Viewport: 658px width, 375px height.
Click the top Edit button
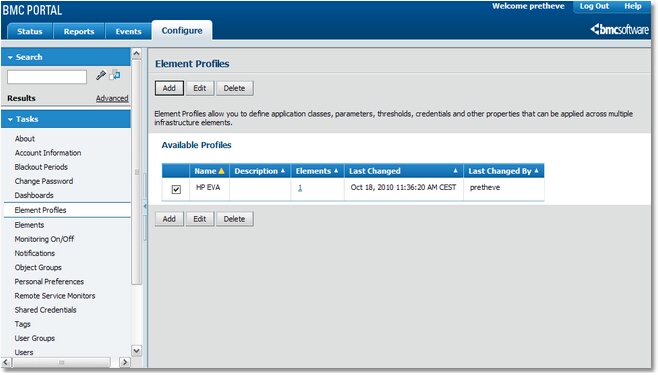[200, 88]
